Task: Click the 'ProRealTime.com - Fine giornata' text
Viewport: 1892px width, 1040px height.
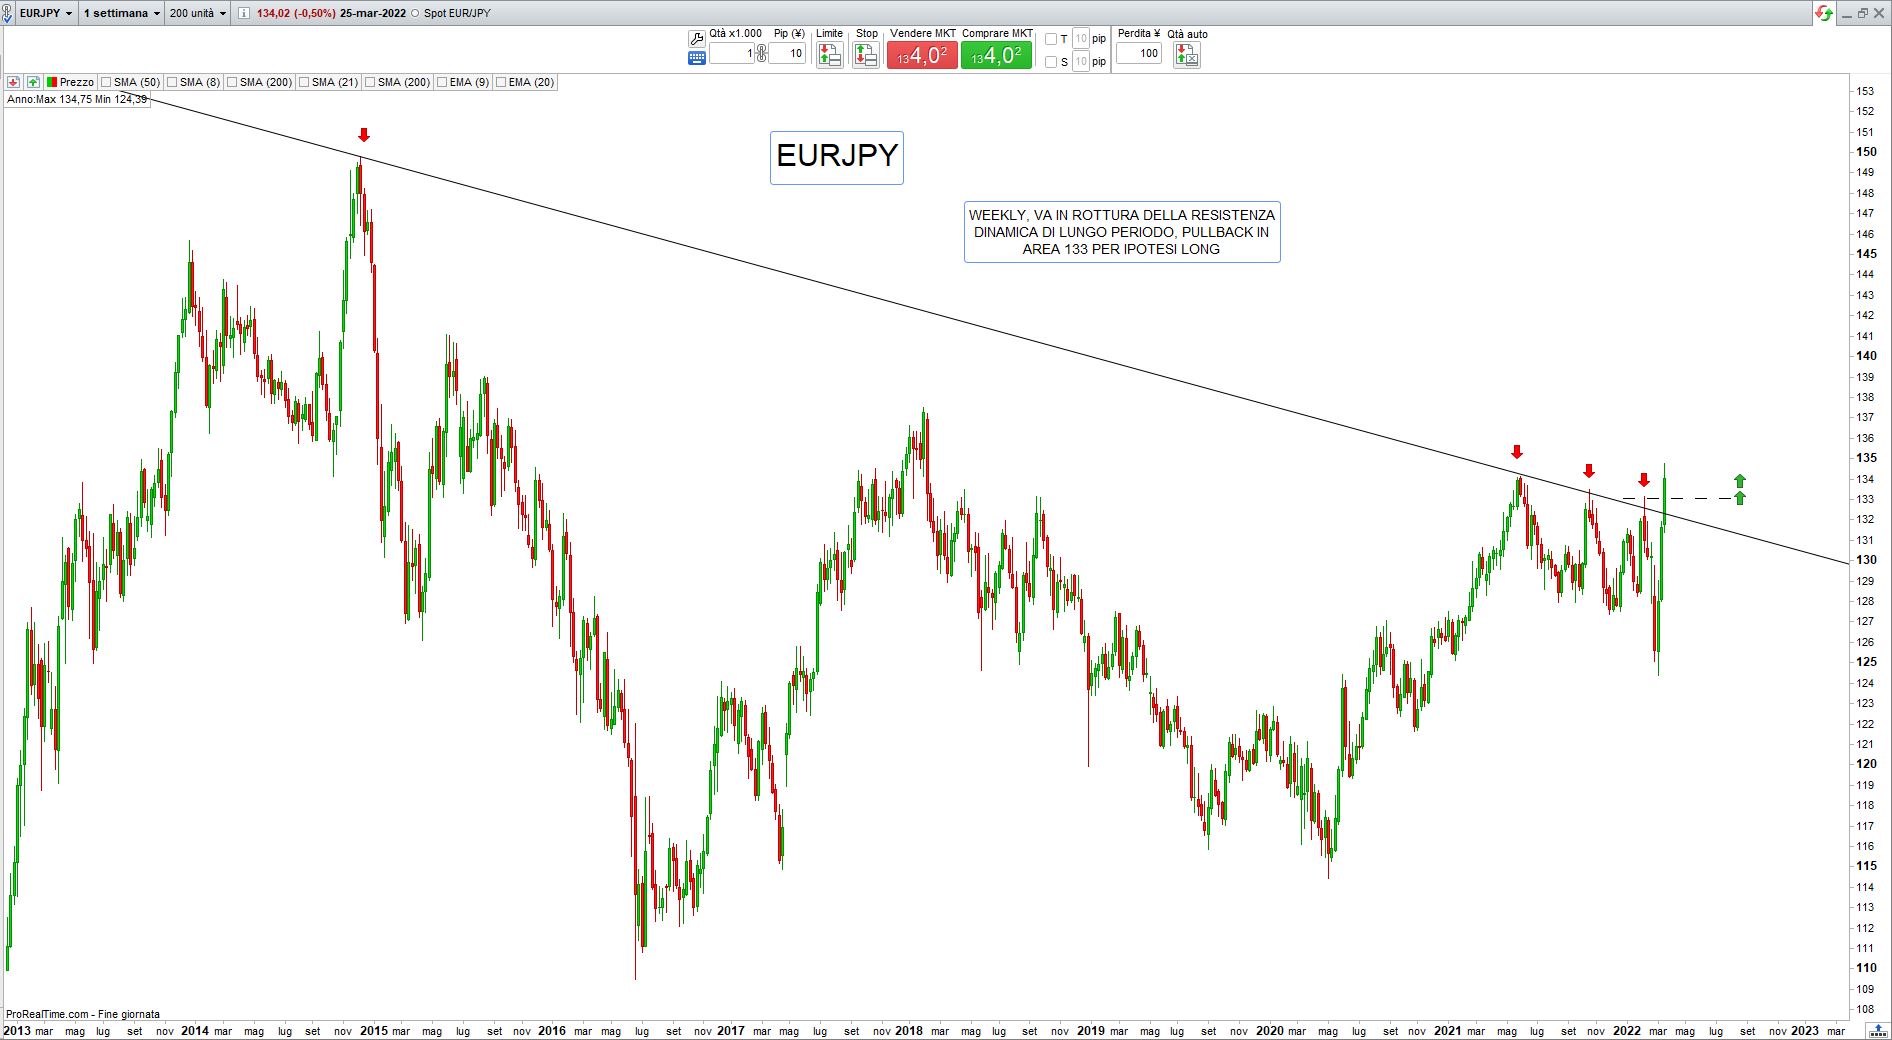Action: pyautogui.click(x=83, y=1014)
